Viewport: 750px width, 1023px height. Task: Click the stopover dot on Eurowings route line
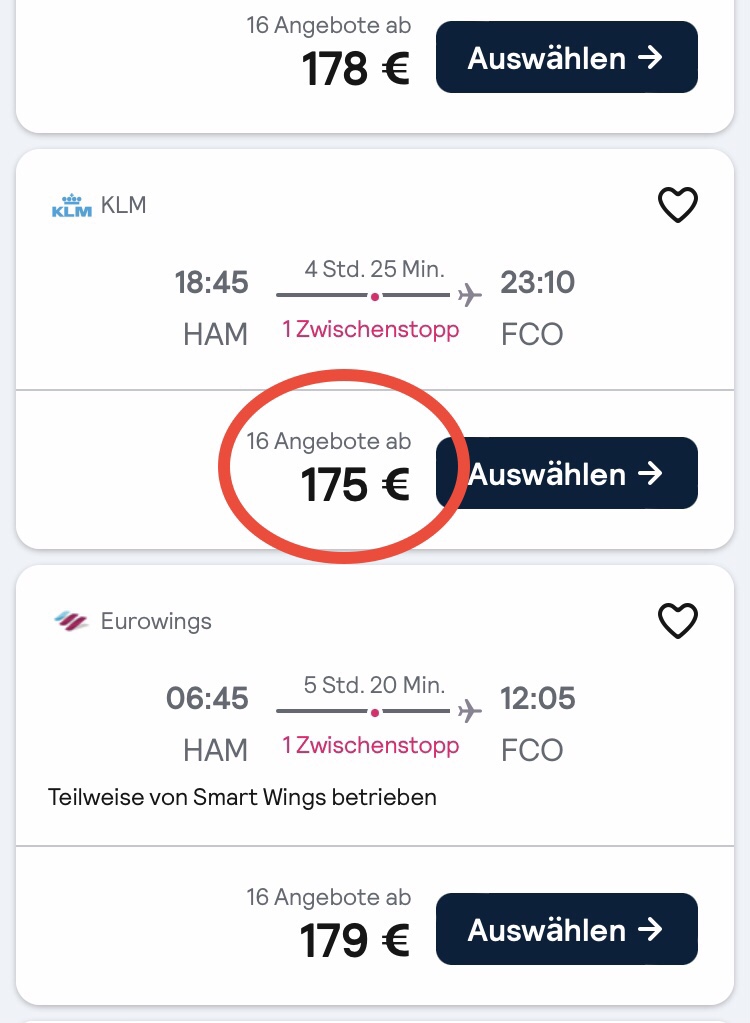coord(374,712)
